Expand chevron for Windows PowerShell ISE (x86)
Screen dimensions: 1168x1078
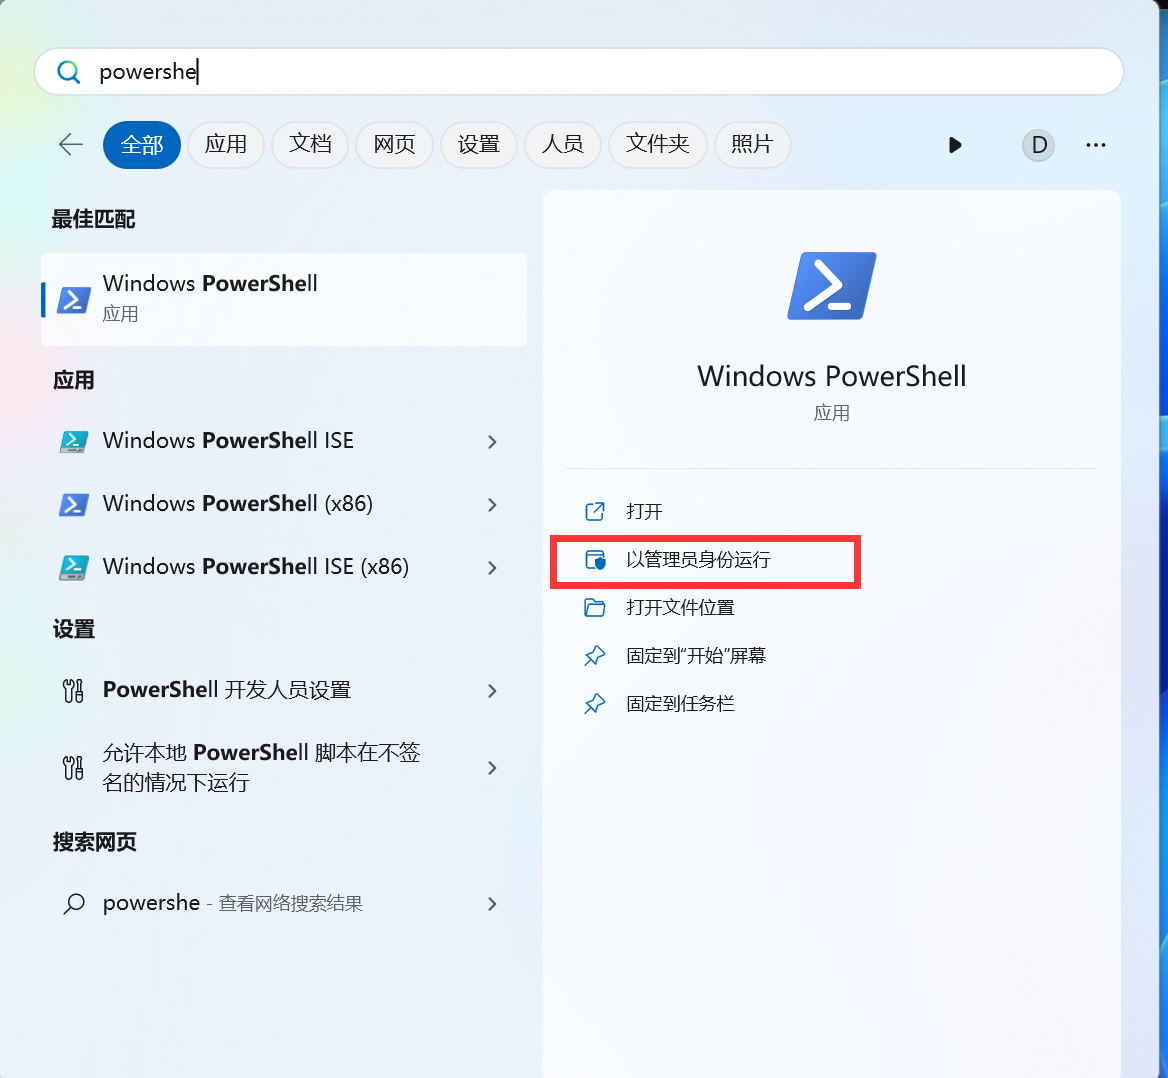coord(492,568)
